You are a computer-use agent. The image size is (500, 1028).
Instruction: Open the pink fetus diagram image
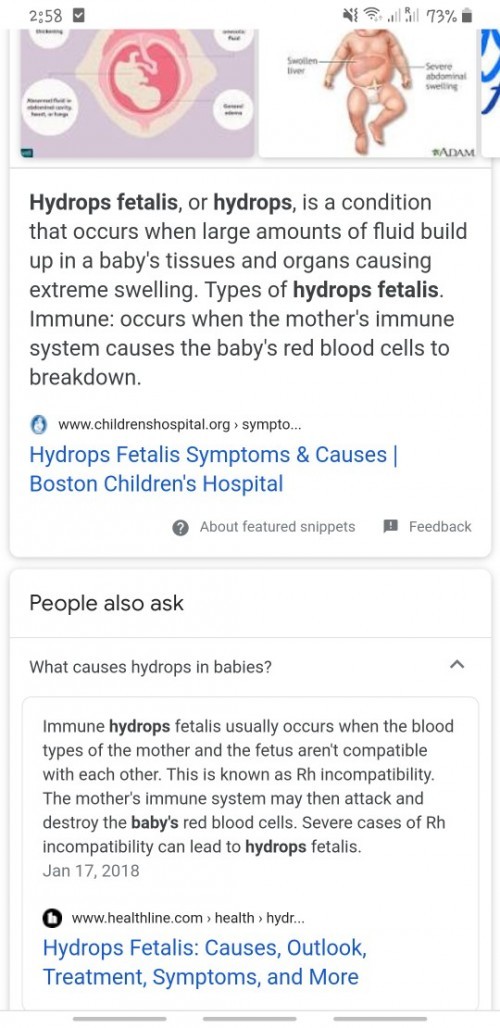(x=136, y=92)
